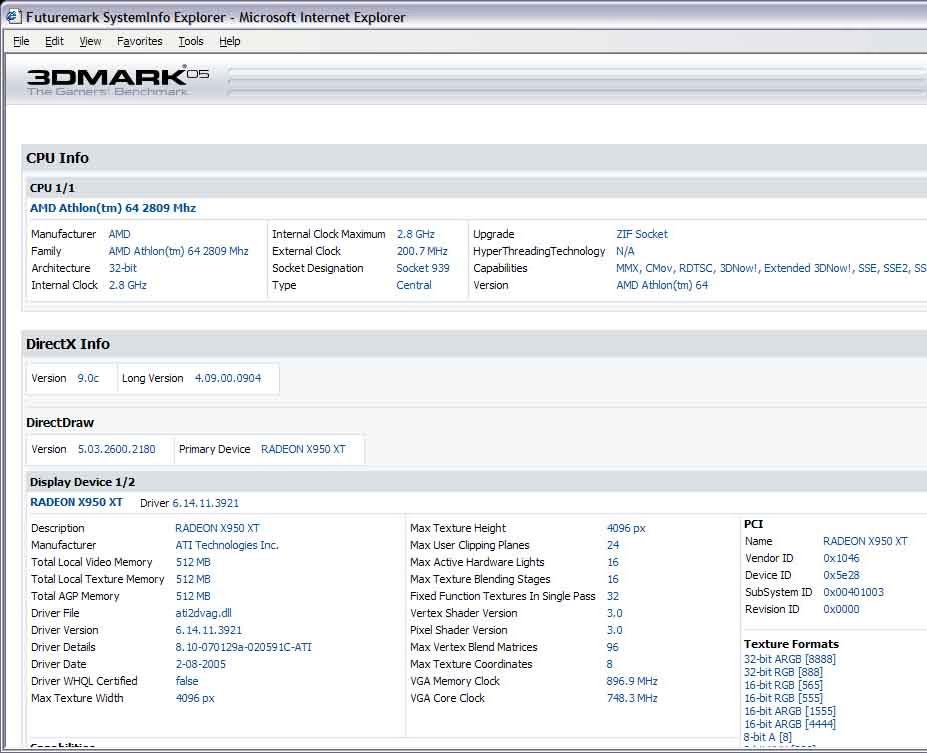Screen dimensions: 927x753
Task: Select Total Local Video Memory '512 MB'
Action: click(193, 562)
